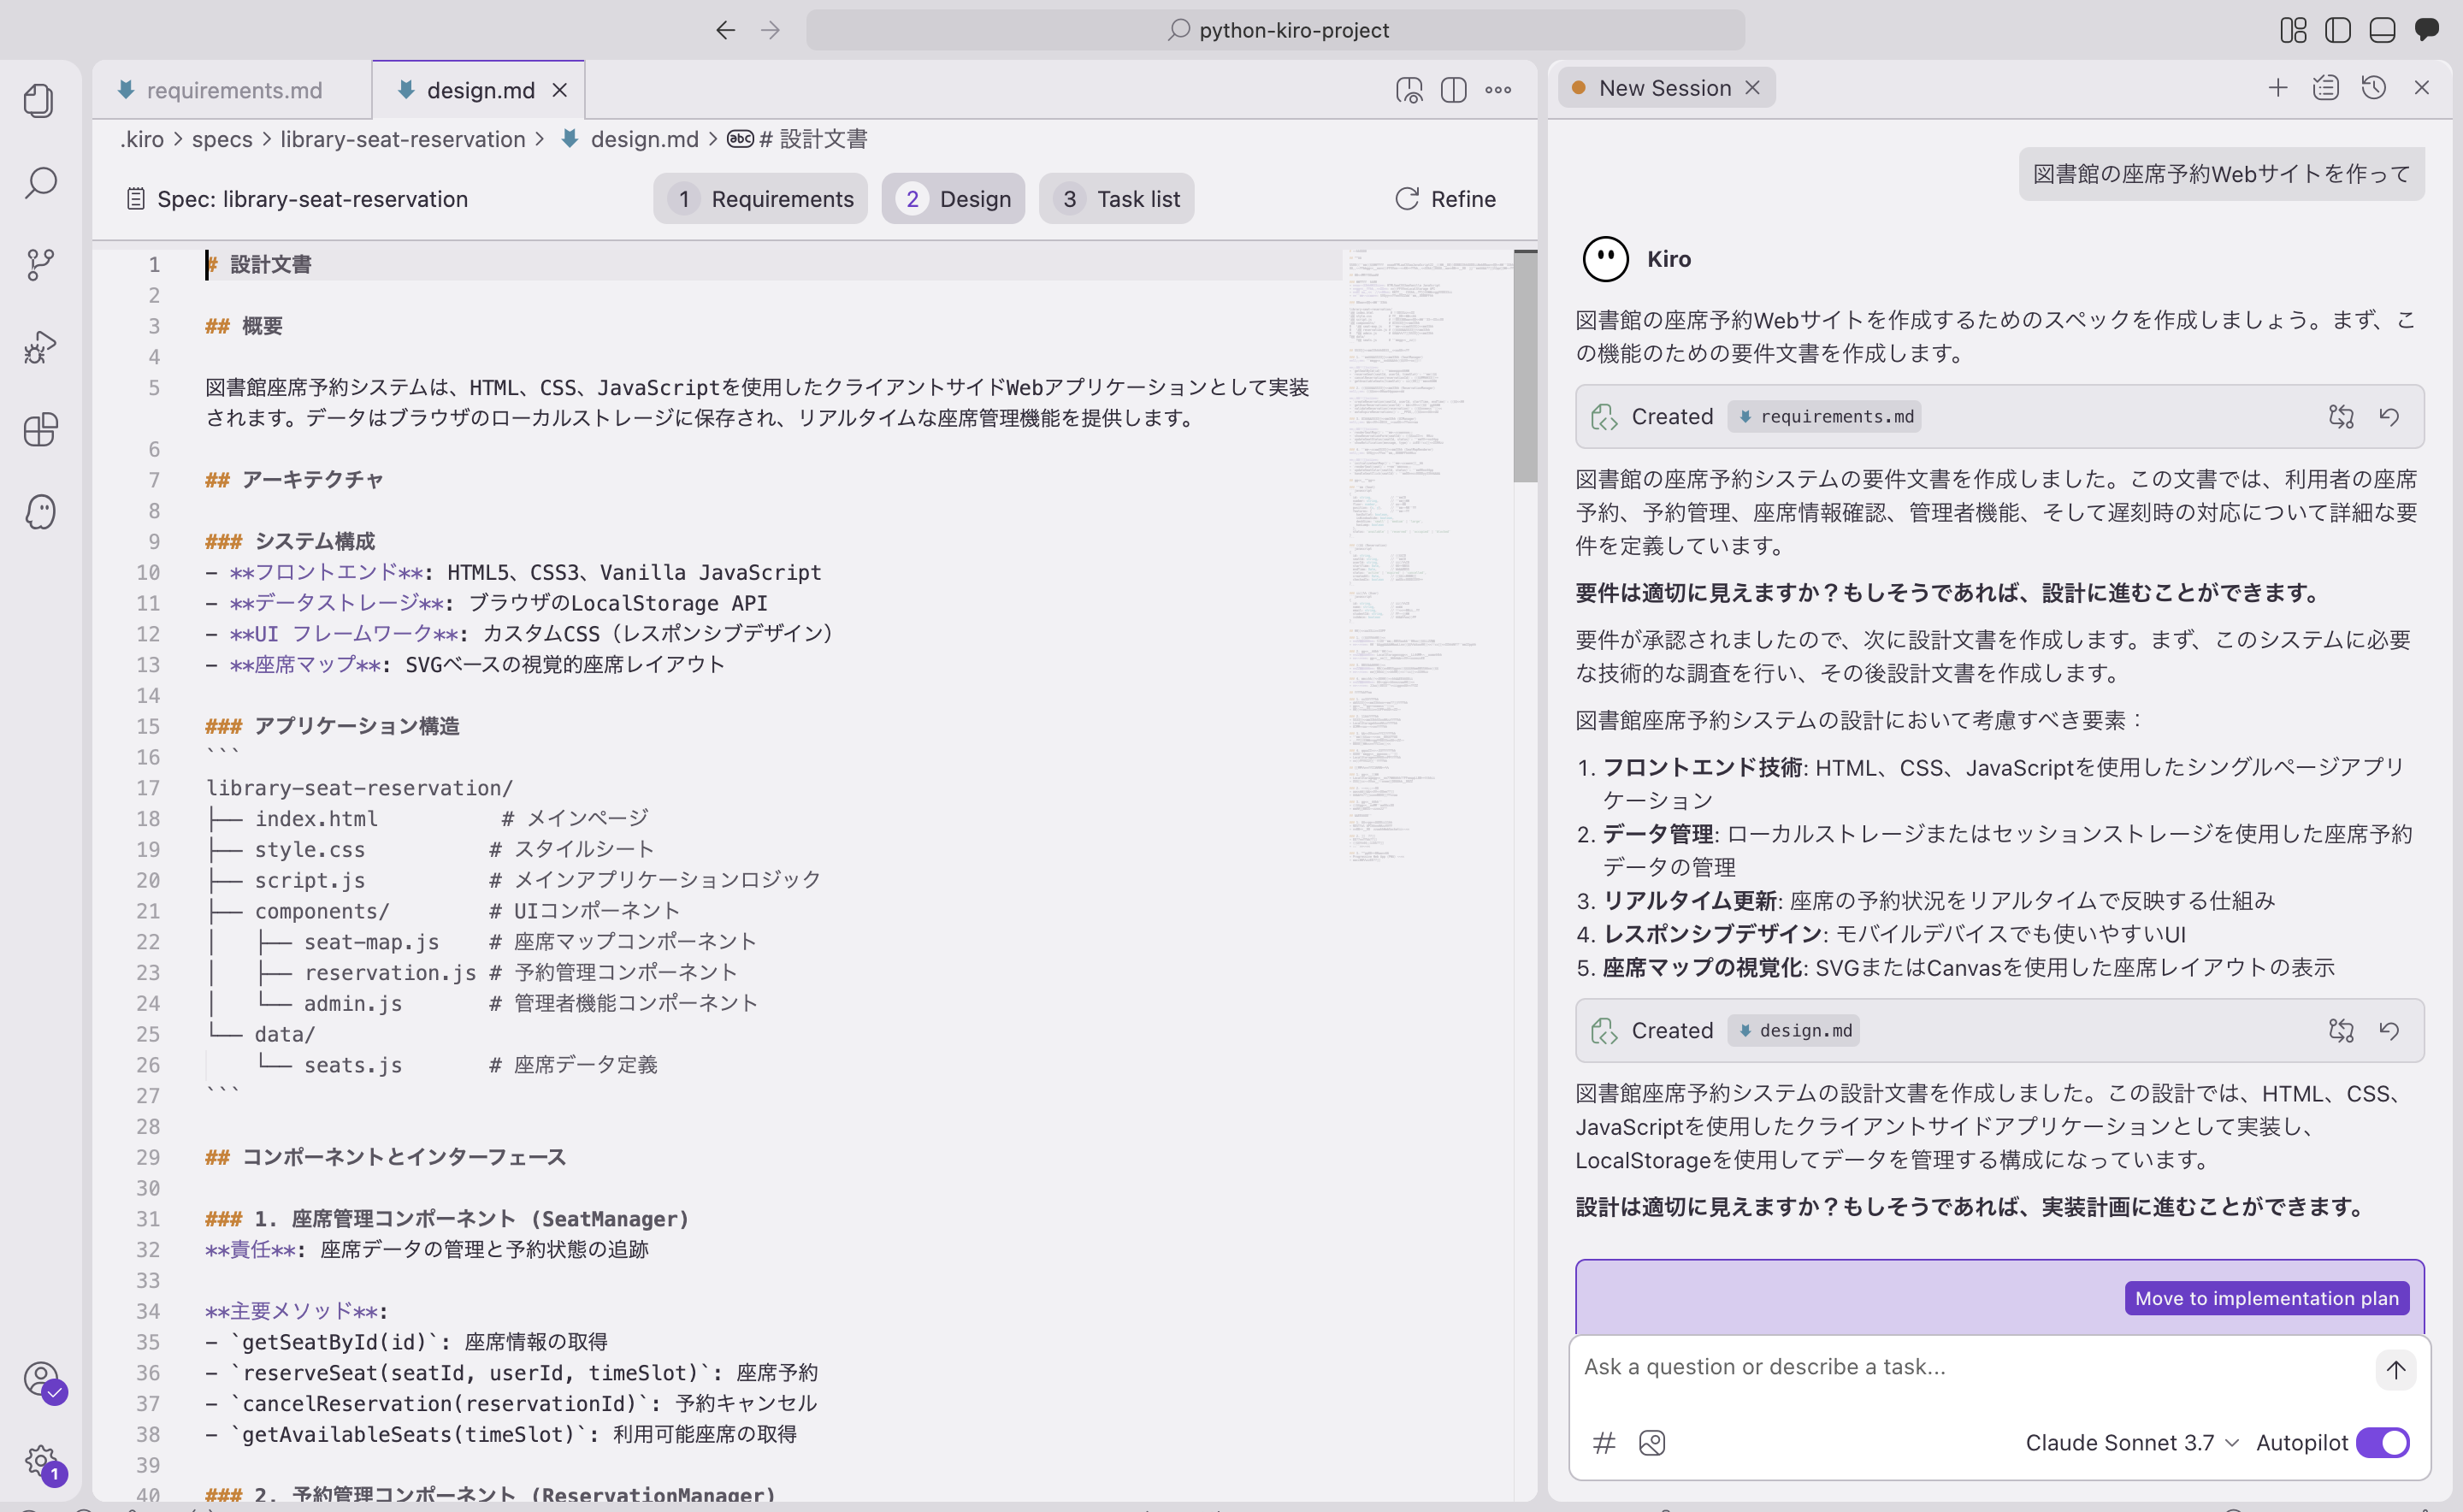Click the specs breadcrumb segment
Viewport: 2463px width, 1512px height.
coord(222,139)
